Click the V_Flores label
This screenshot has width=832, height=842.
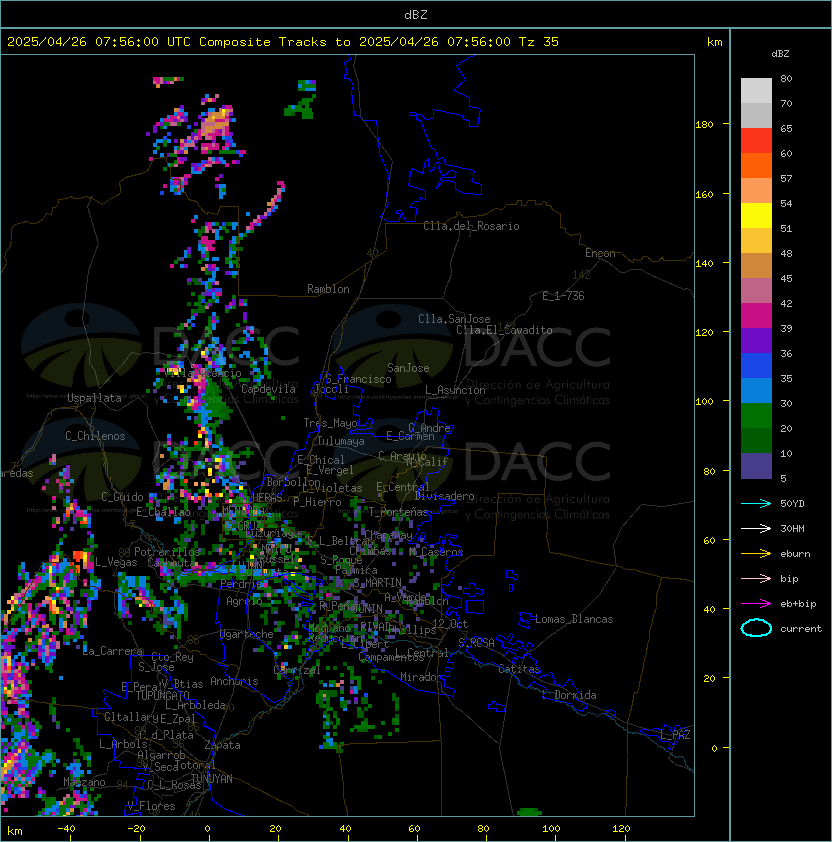[x=151, y=806]
